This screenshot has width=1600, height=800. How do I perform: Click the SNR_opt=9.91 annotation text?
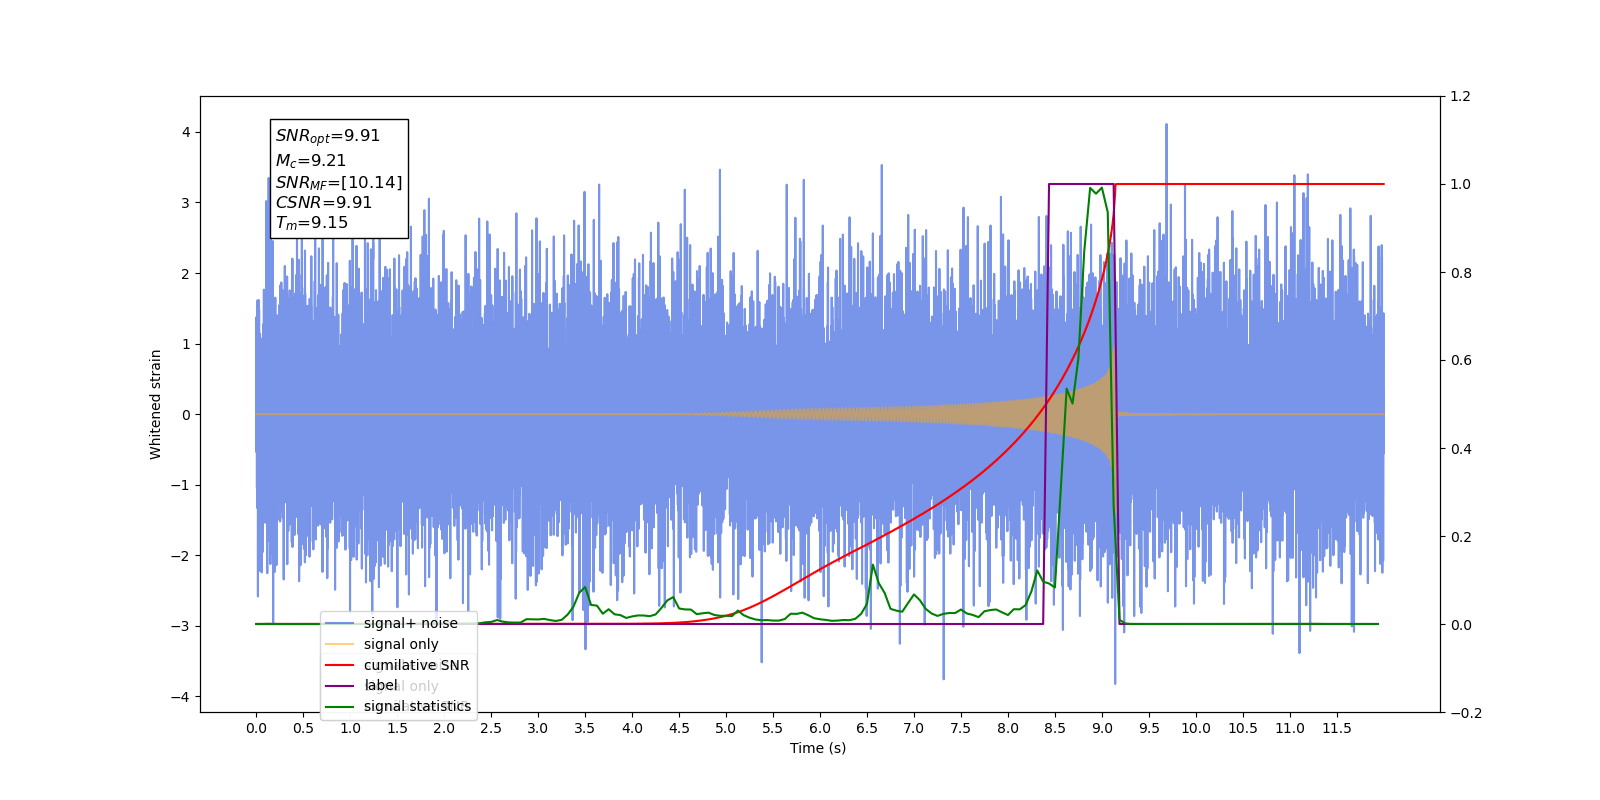328,136
